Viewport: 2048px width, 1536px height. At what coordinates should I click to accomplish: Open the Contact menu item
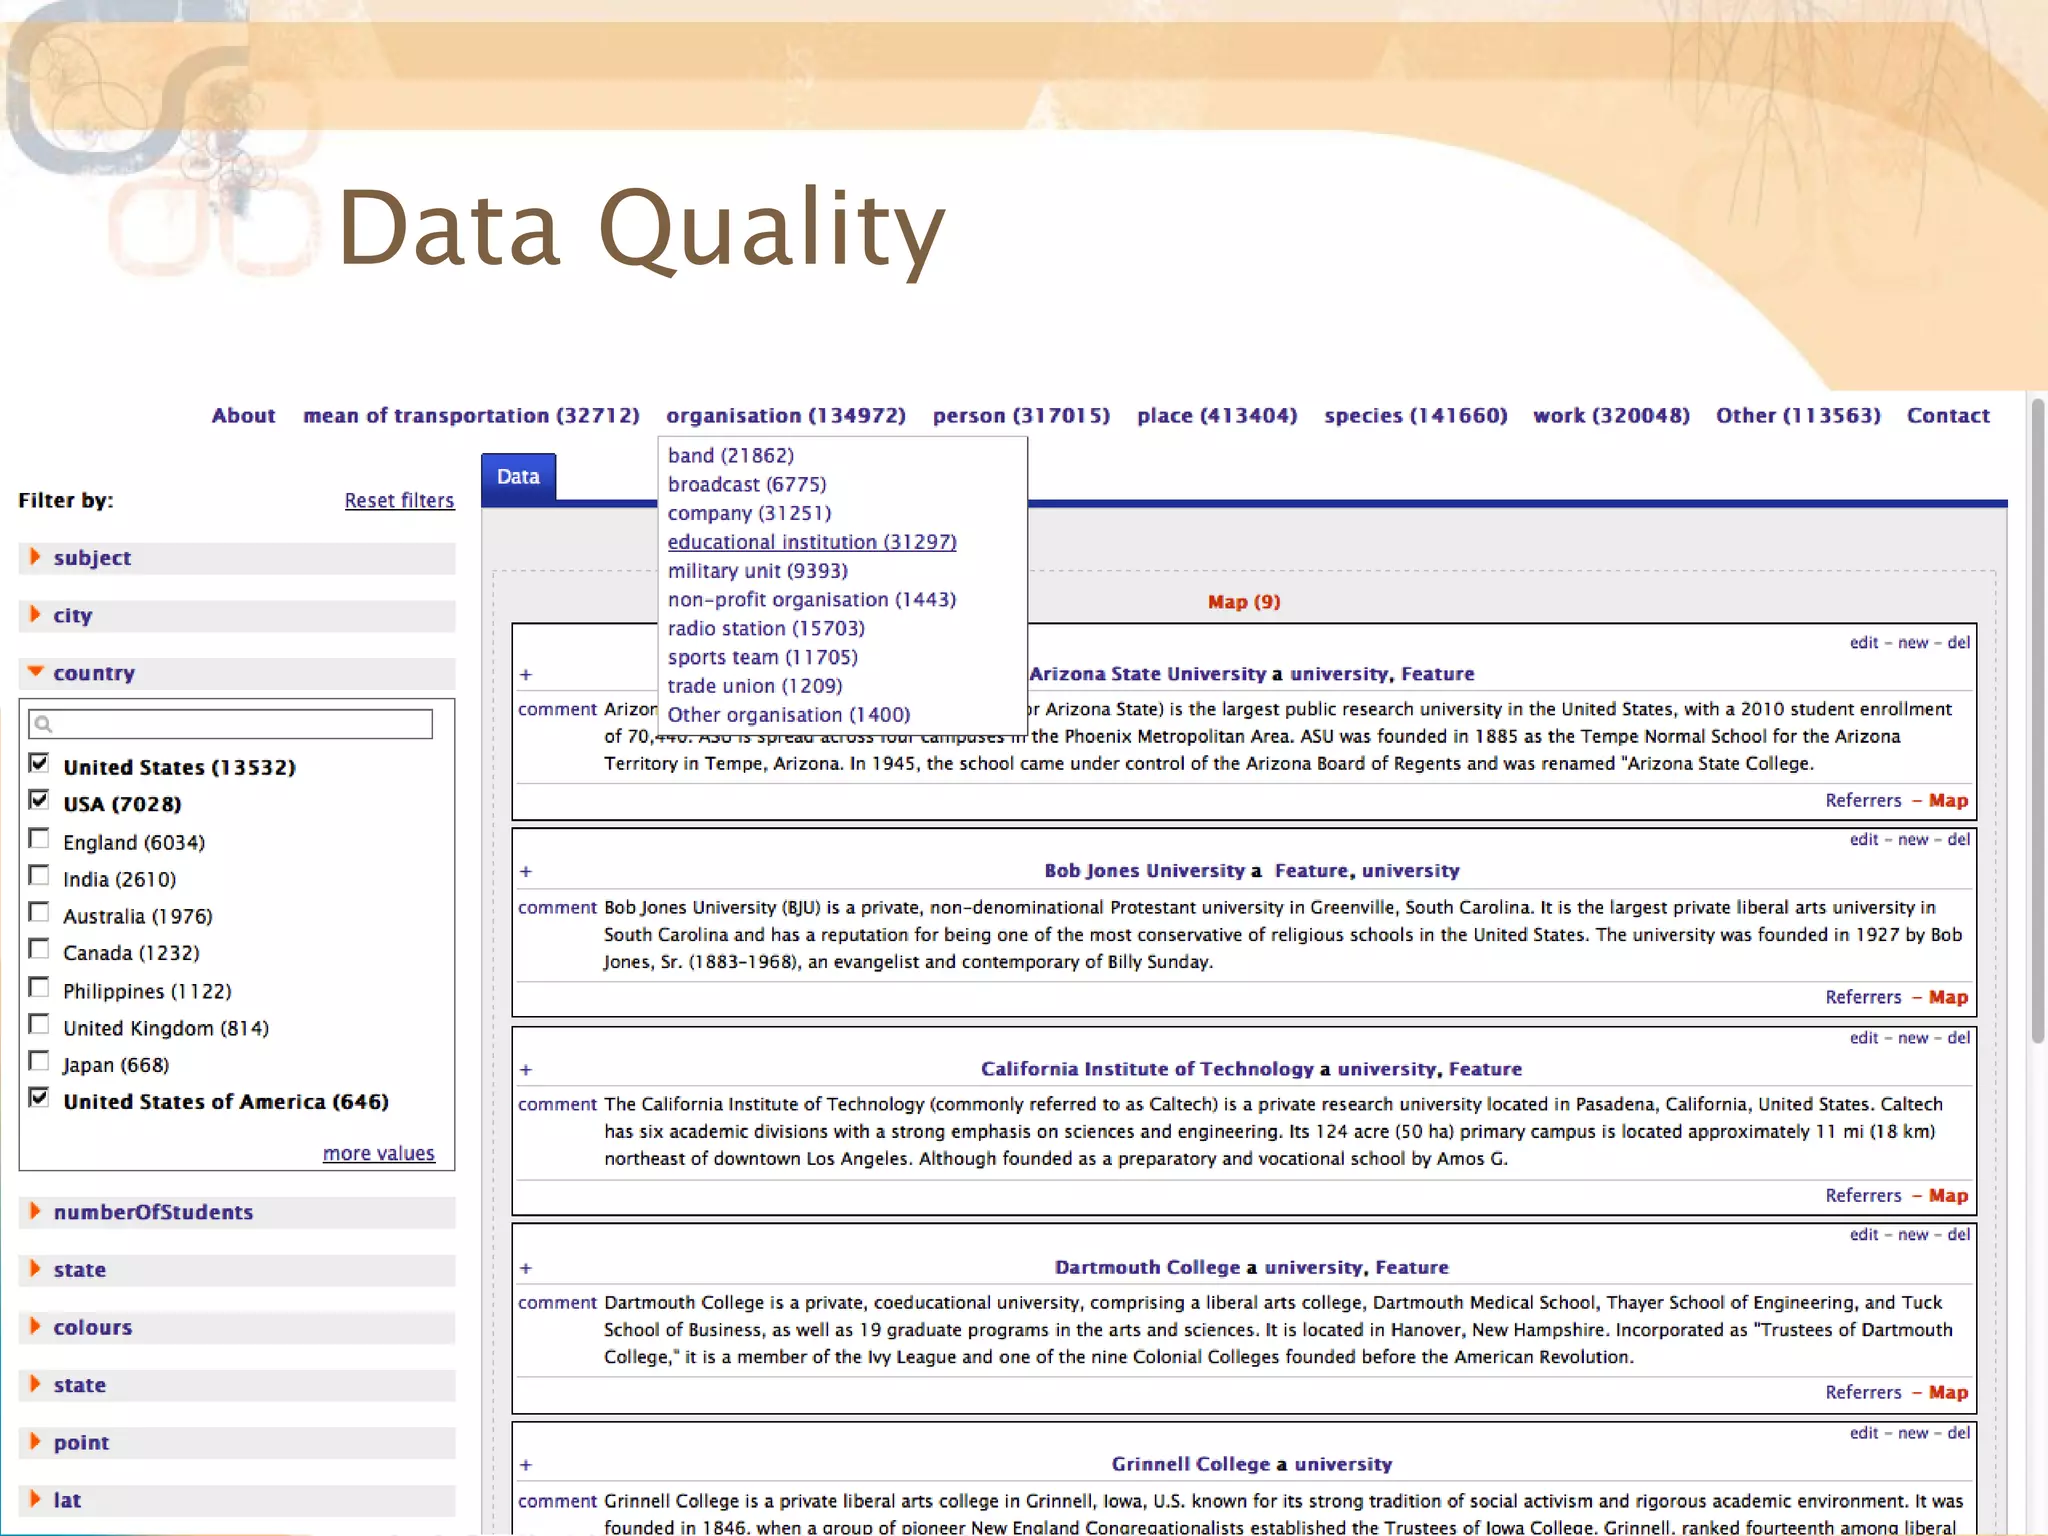pos(1948,416)
